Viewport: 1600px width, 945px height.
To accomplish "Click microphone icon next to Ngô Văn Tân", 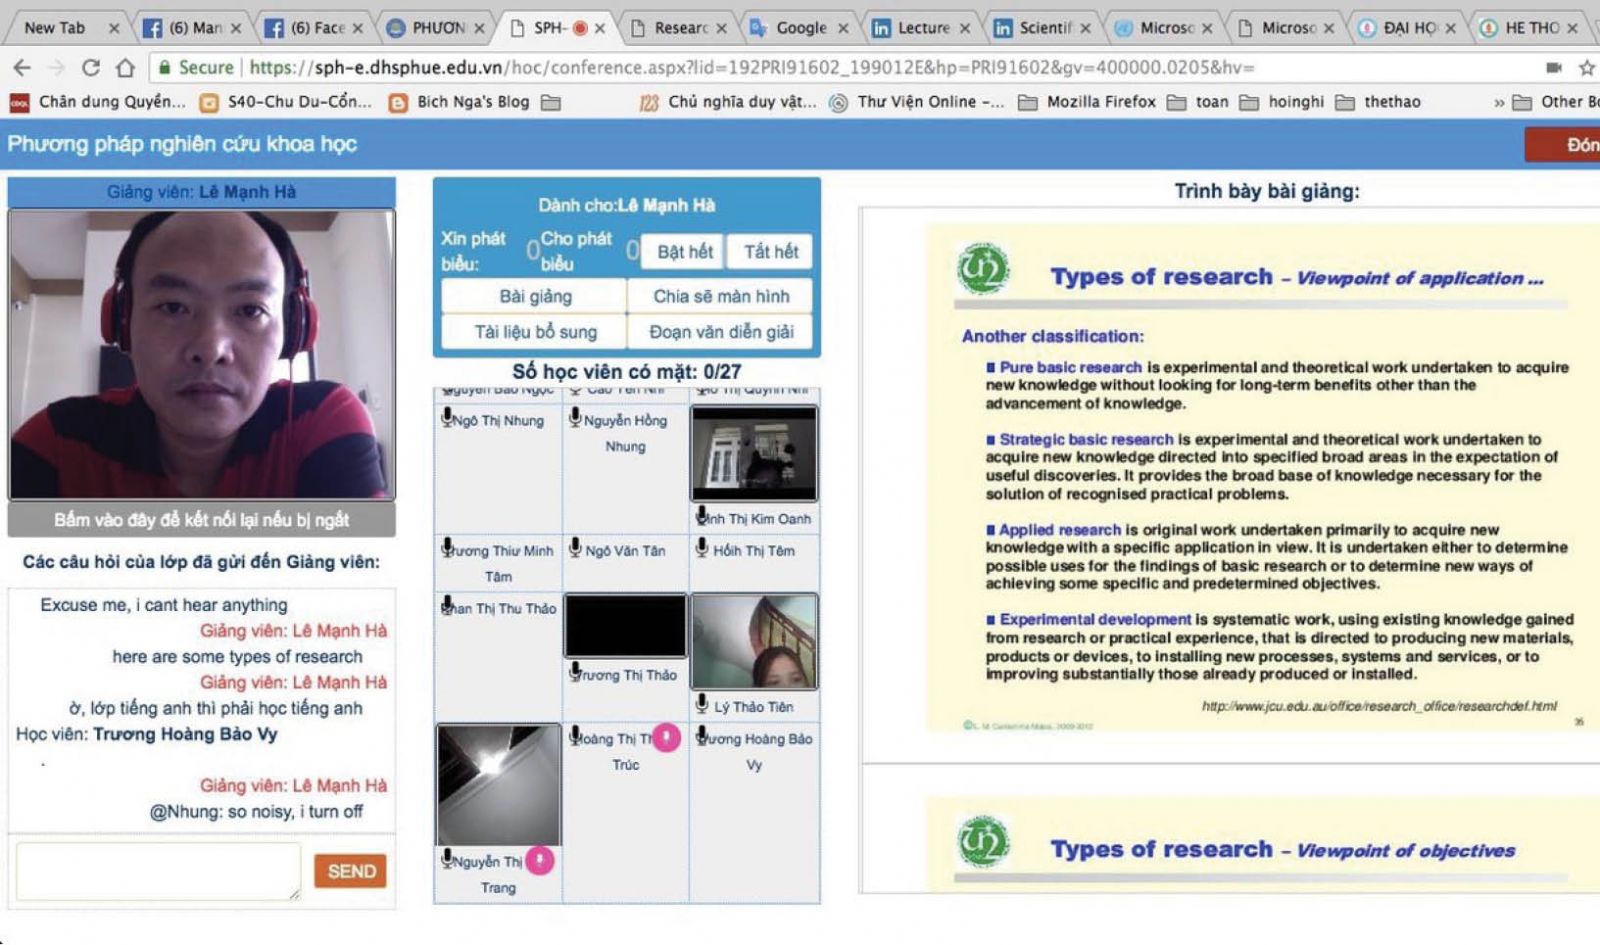I will click(x=575, y=548).
